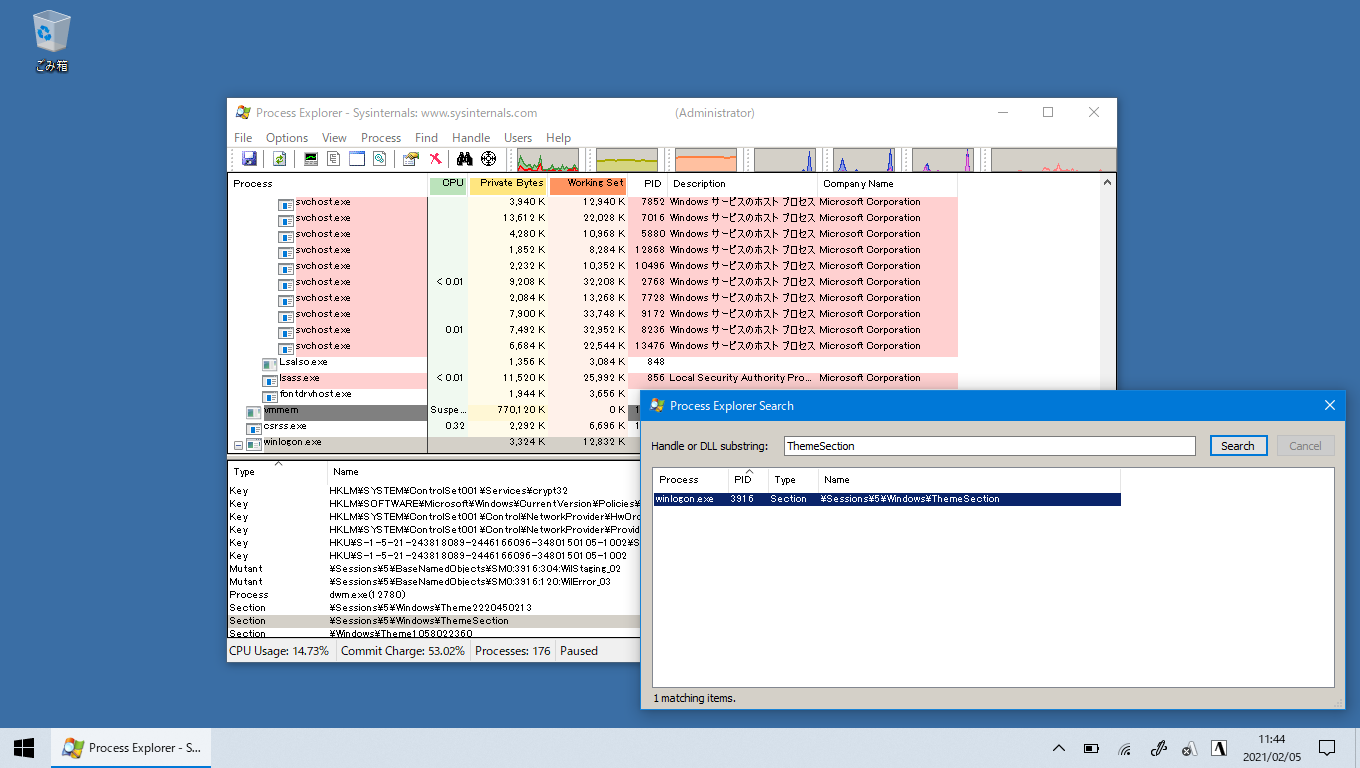
Task: Collapse the winlogon.exe tree node
Action: 238,444
